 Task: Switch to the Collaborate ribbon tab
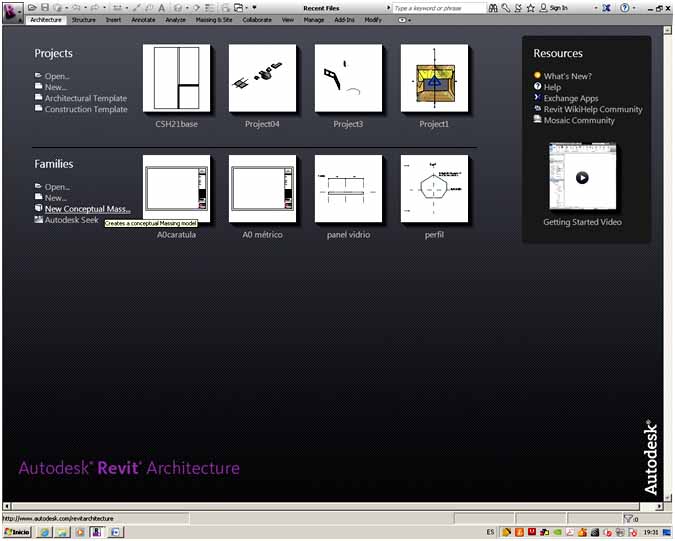[257, 20]
